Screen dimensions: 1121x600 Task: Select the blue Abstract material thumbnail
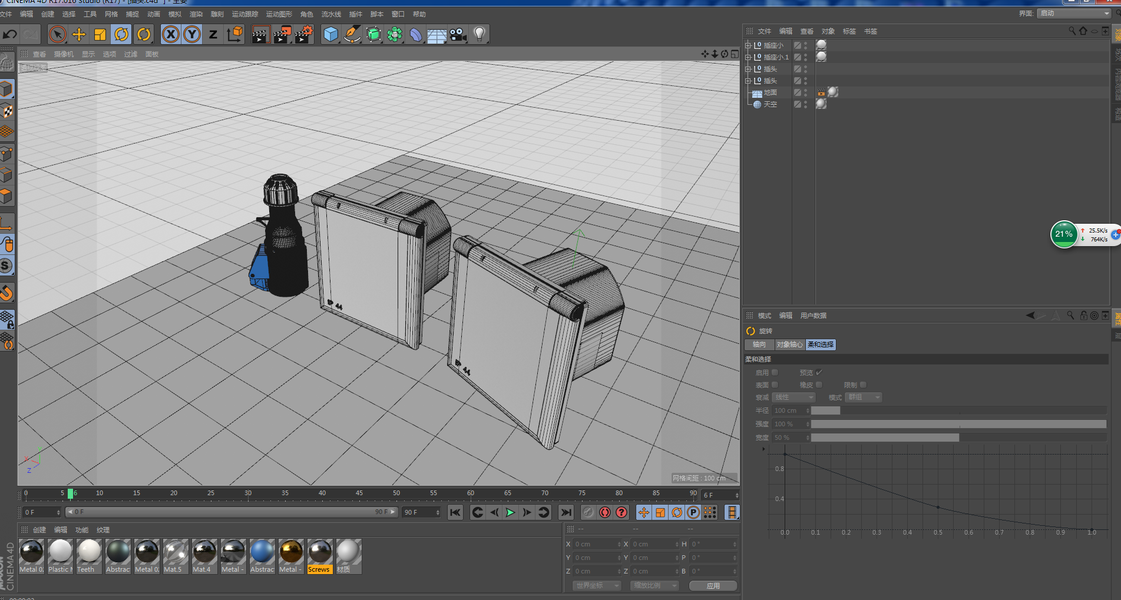[x=262, y=553]
